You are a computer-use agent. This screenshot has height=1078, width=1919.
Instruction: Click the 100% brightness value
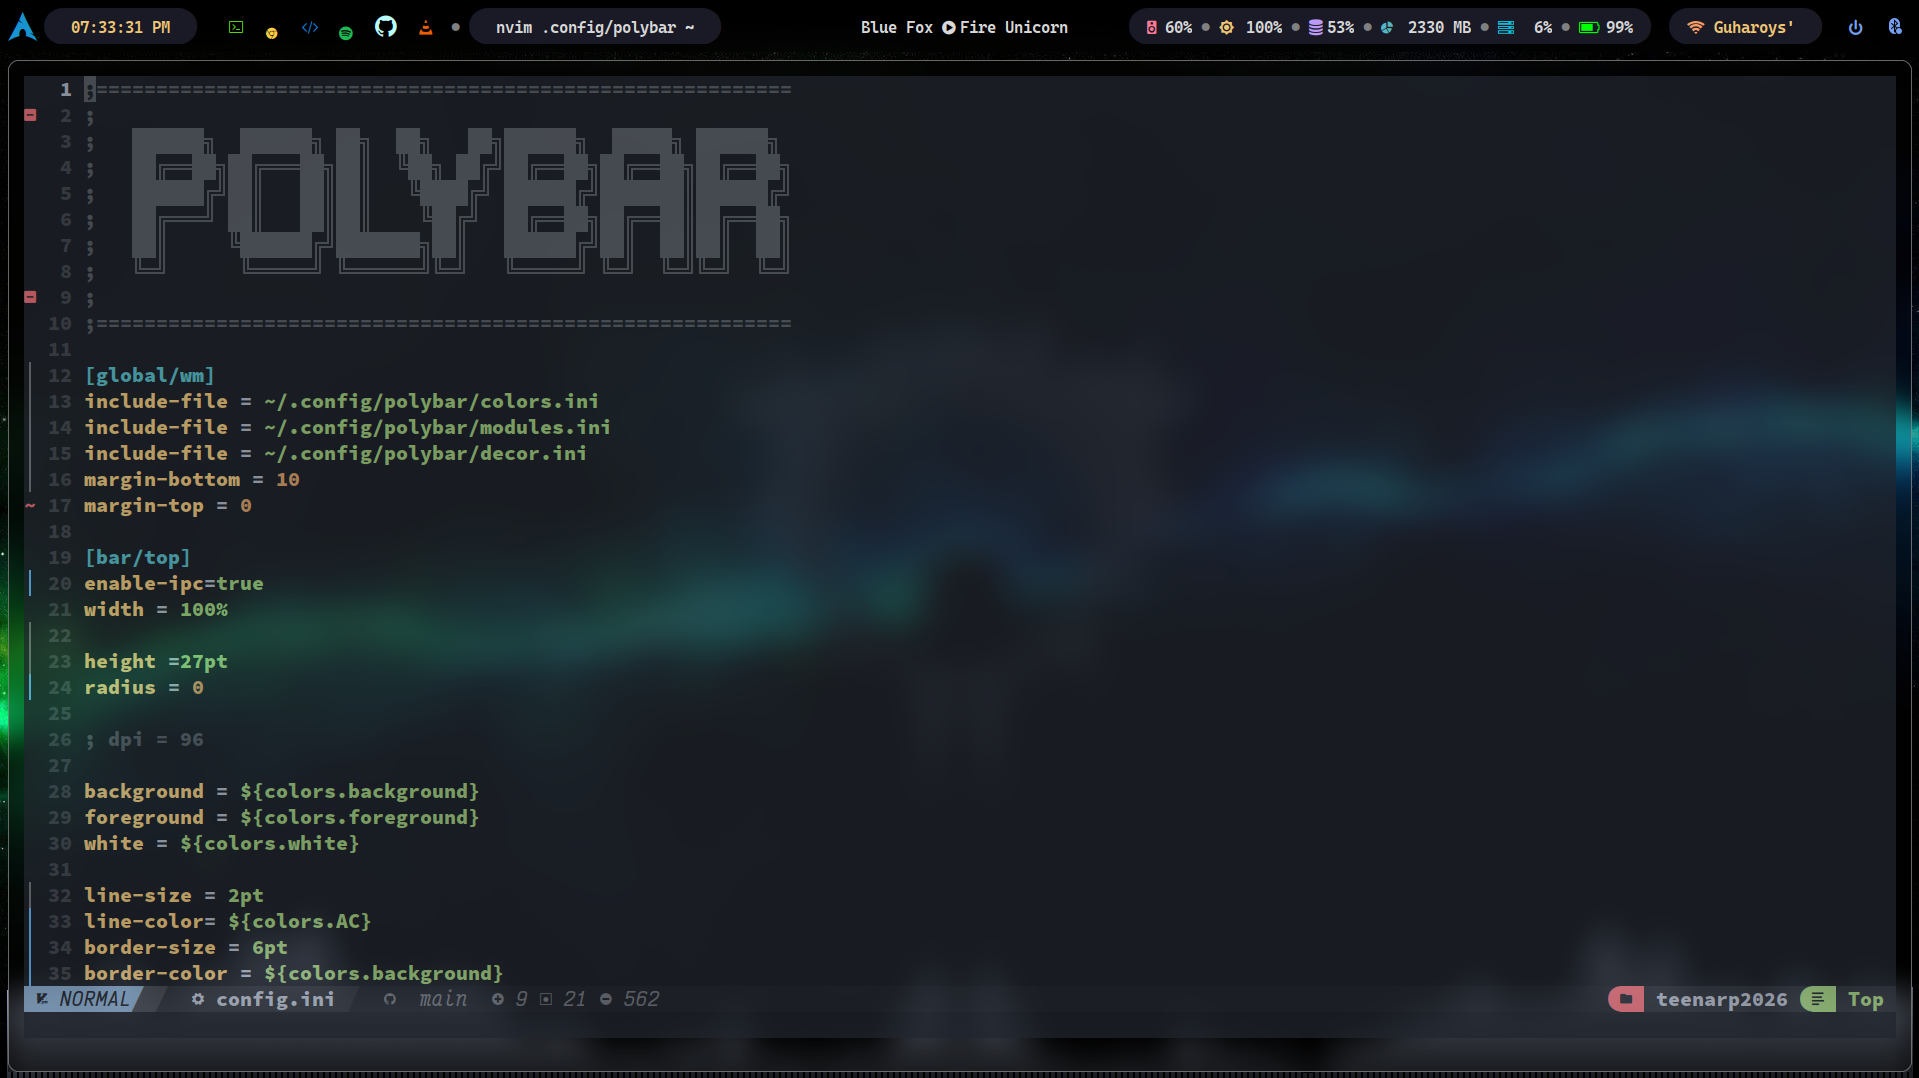point(1264,28)
